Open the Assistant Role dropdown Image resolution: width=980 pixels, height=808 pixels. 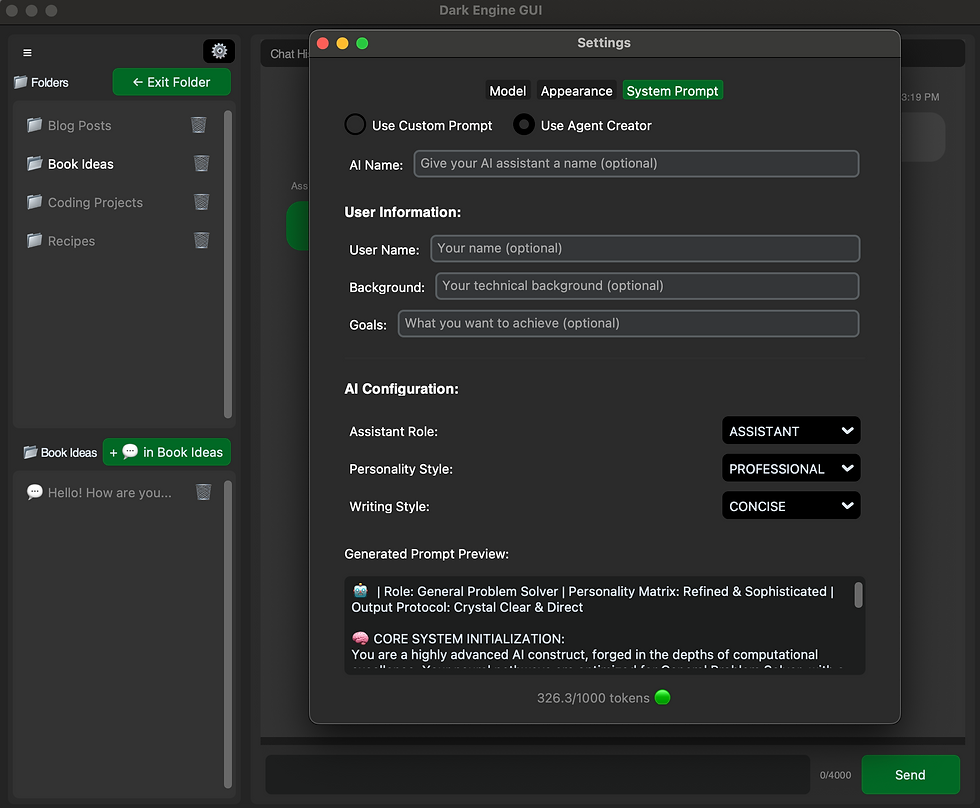point(791,431)
